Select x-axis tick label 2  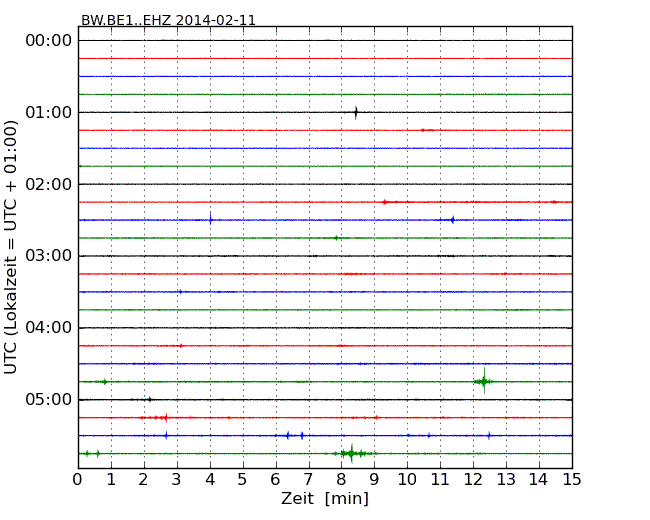[143, 480]
